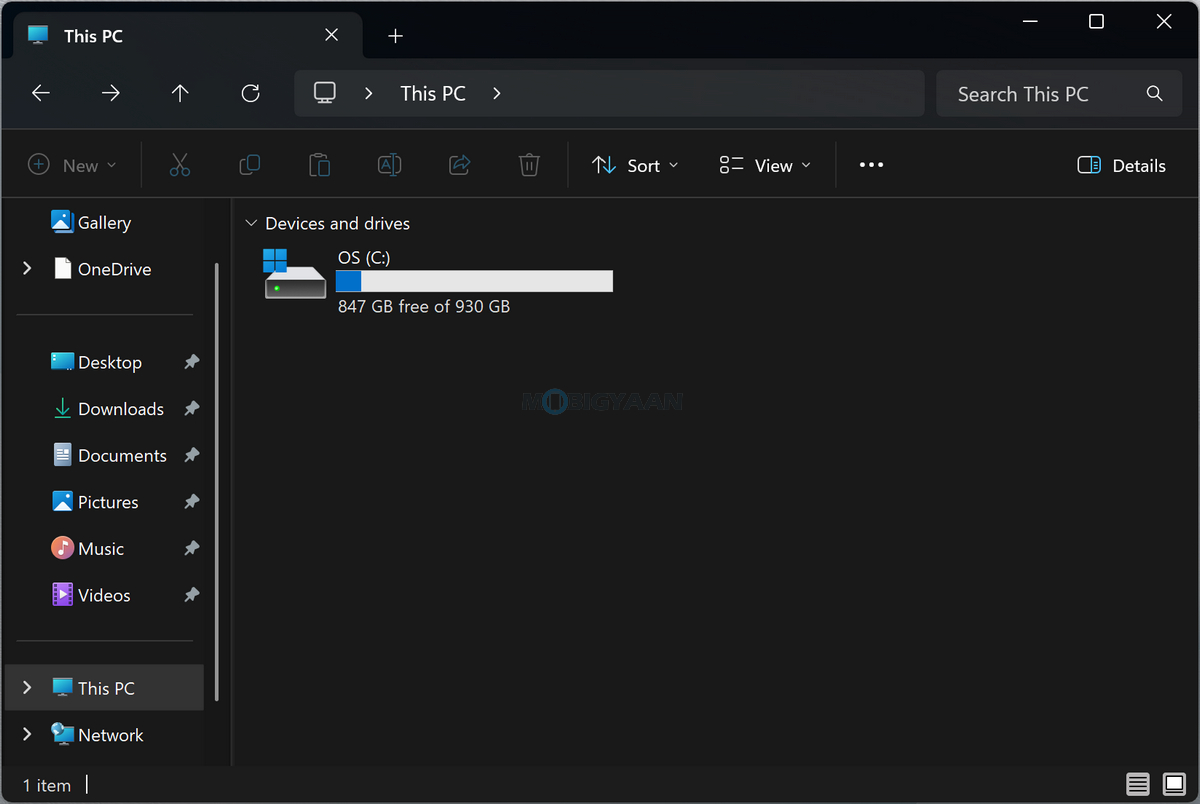Screen dimensions: 1200x804
Task: Click the Paste clipboard icon
Action: point(320,165)
